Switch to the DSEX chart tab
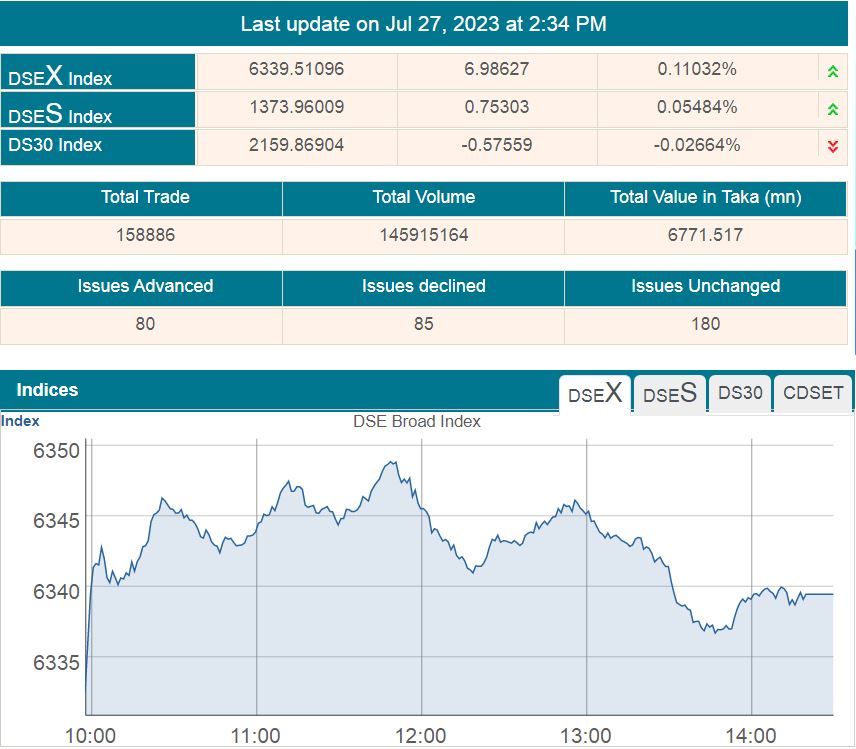The height and width of the screenshot is (749, 856). [x=594, y=393]
